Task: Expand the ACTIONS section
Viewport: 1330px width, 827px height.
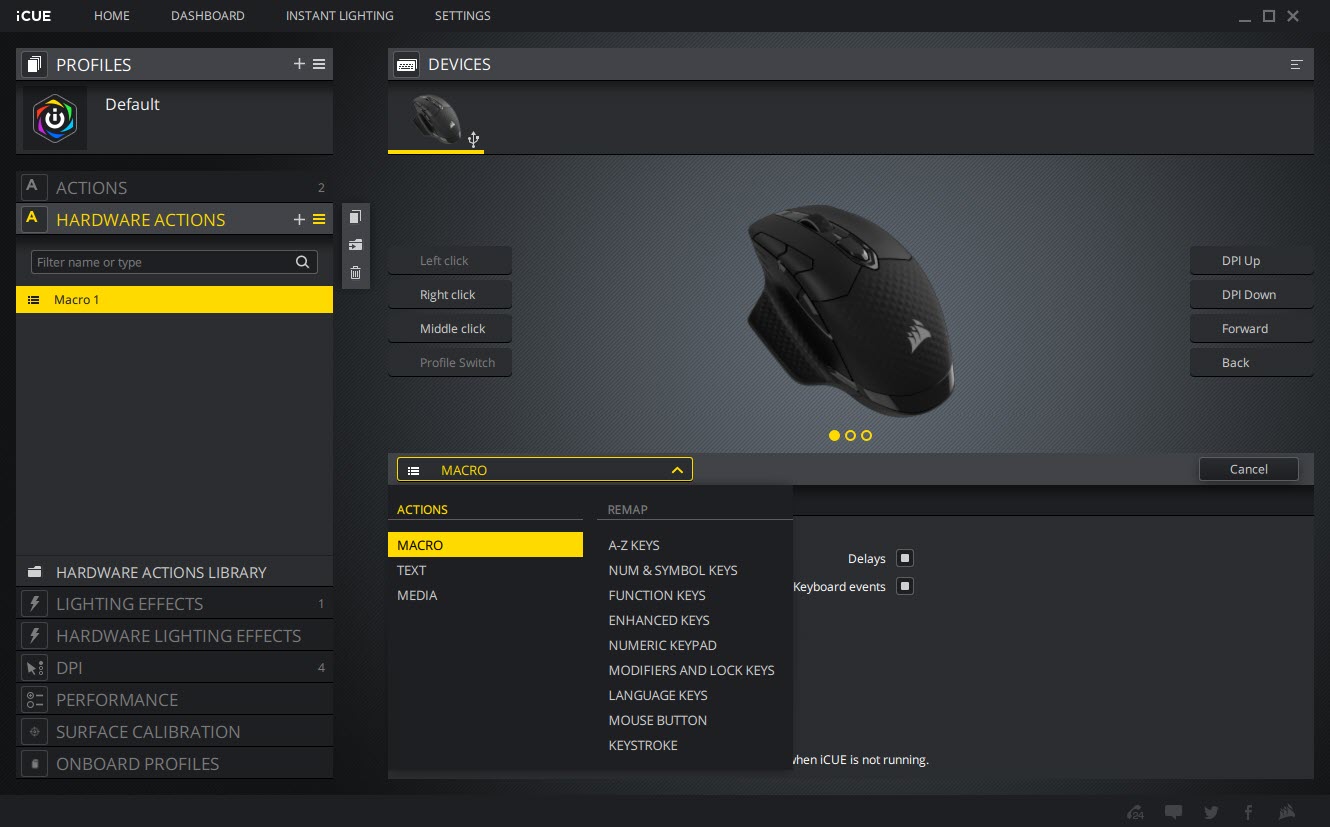Action: [174, 187]
